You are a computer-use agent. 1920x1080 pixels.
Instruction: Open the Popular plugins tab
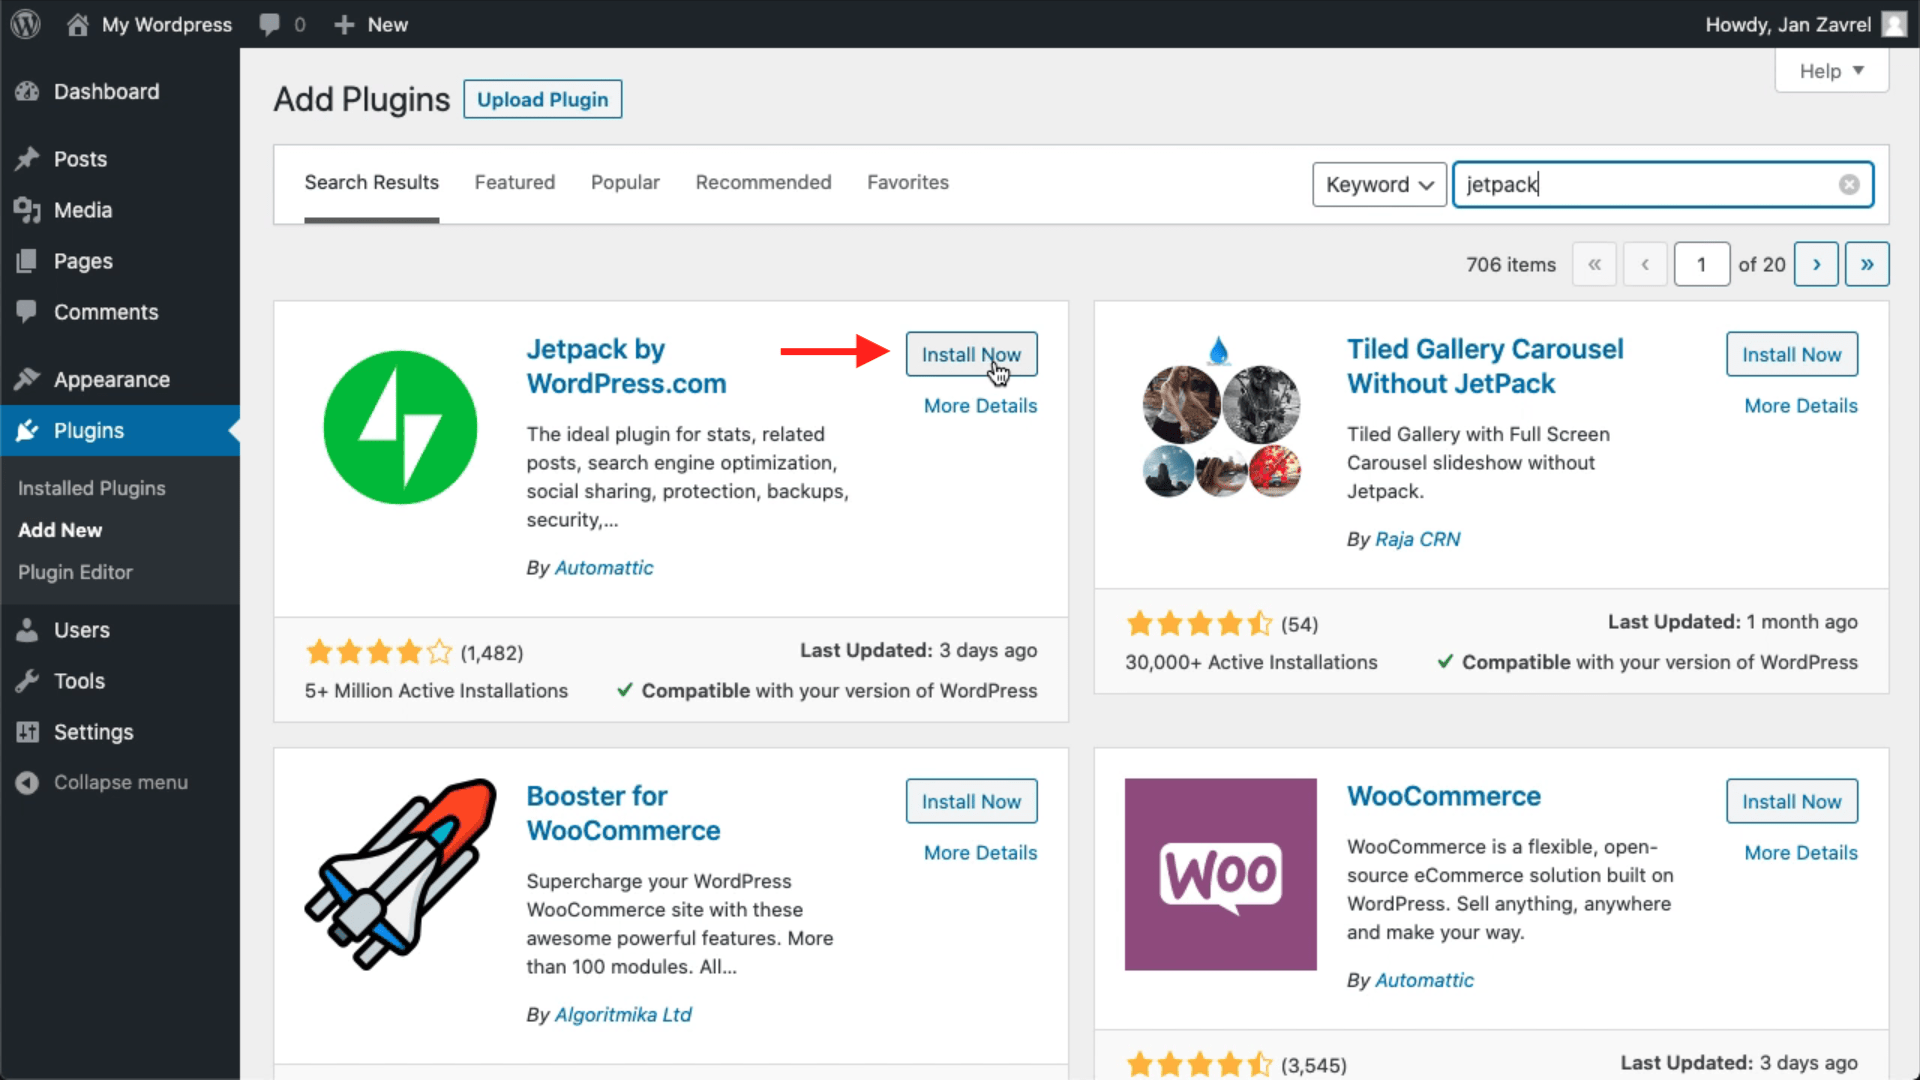[625, 182]
